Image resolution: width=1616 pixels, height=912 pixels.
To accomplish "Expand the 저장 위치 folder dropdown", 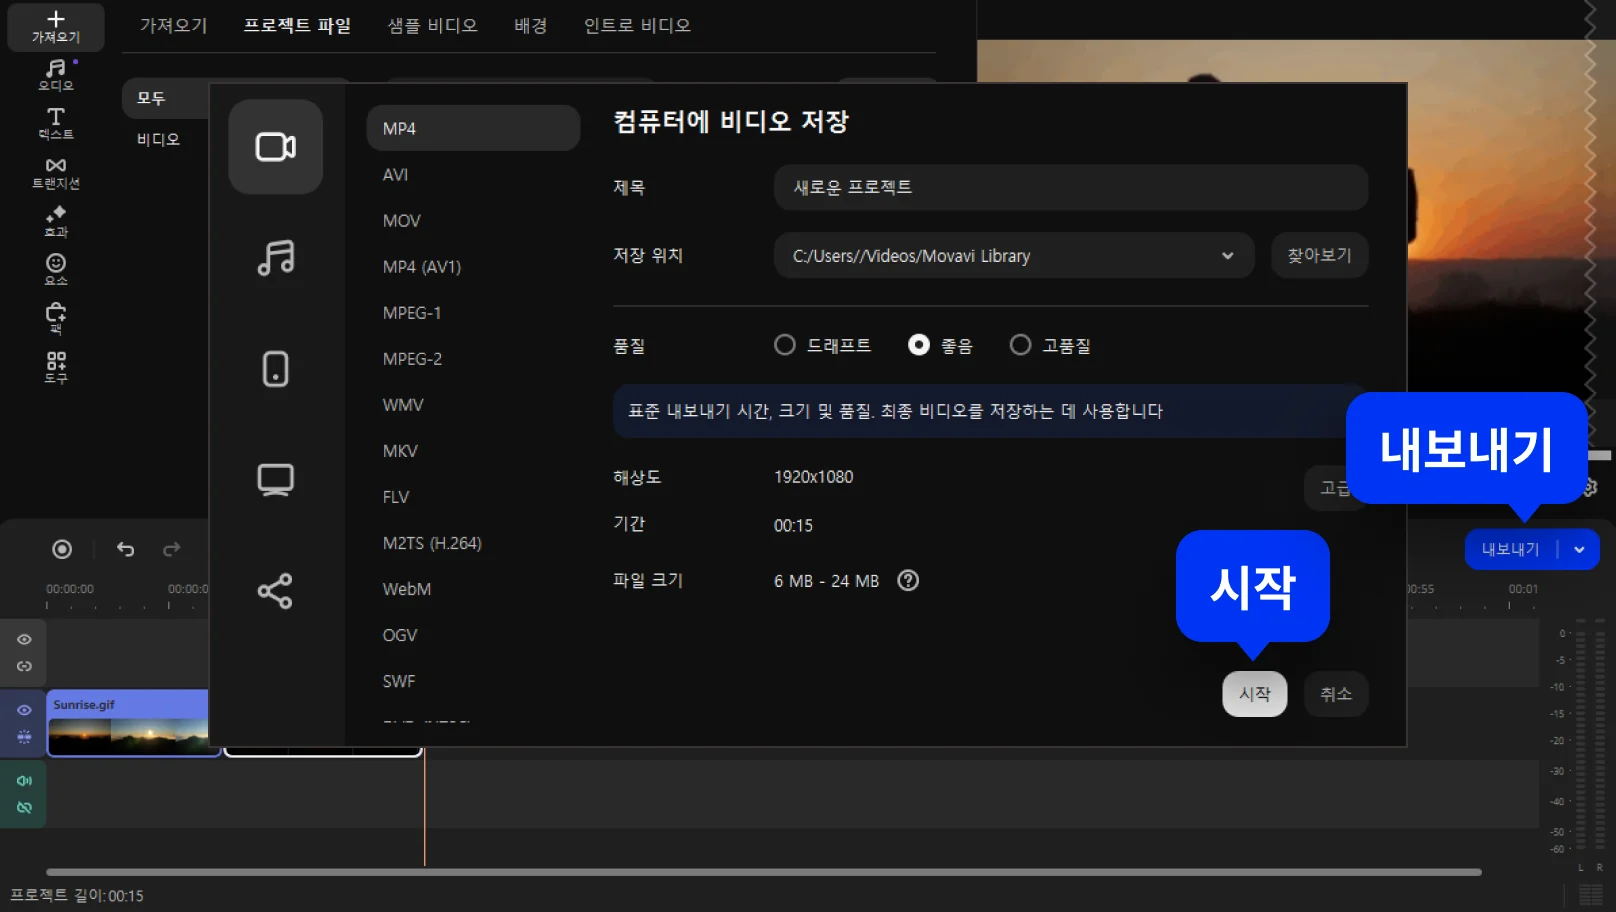I will (x=1227, y=256).
